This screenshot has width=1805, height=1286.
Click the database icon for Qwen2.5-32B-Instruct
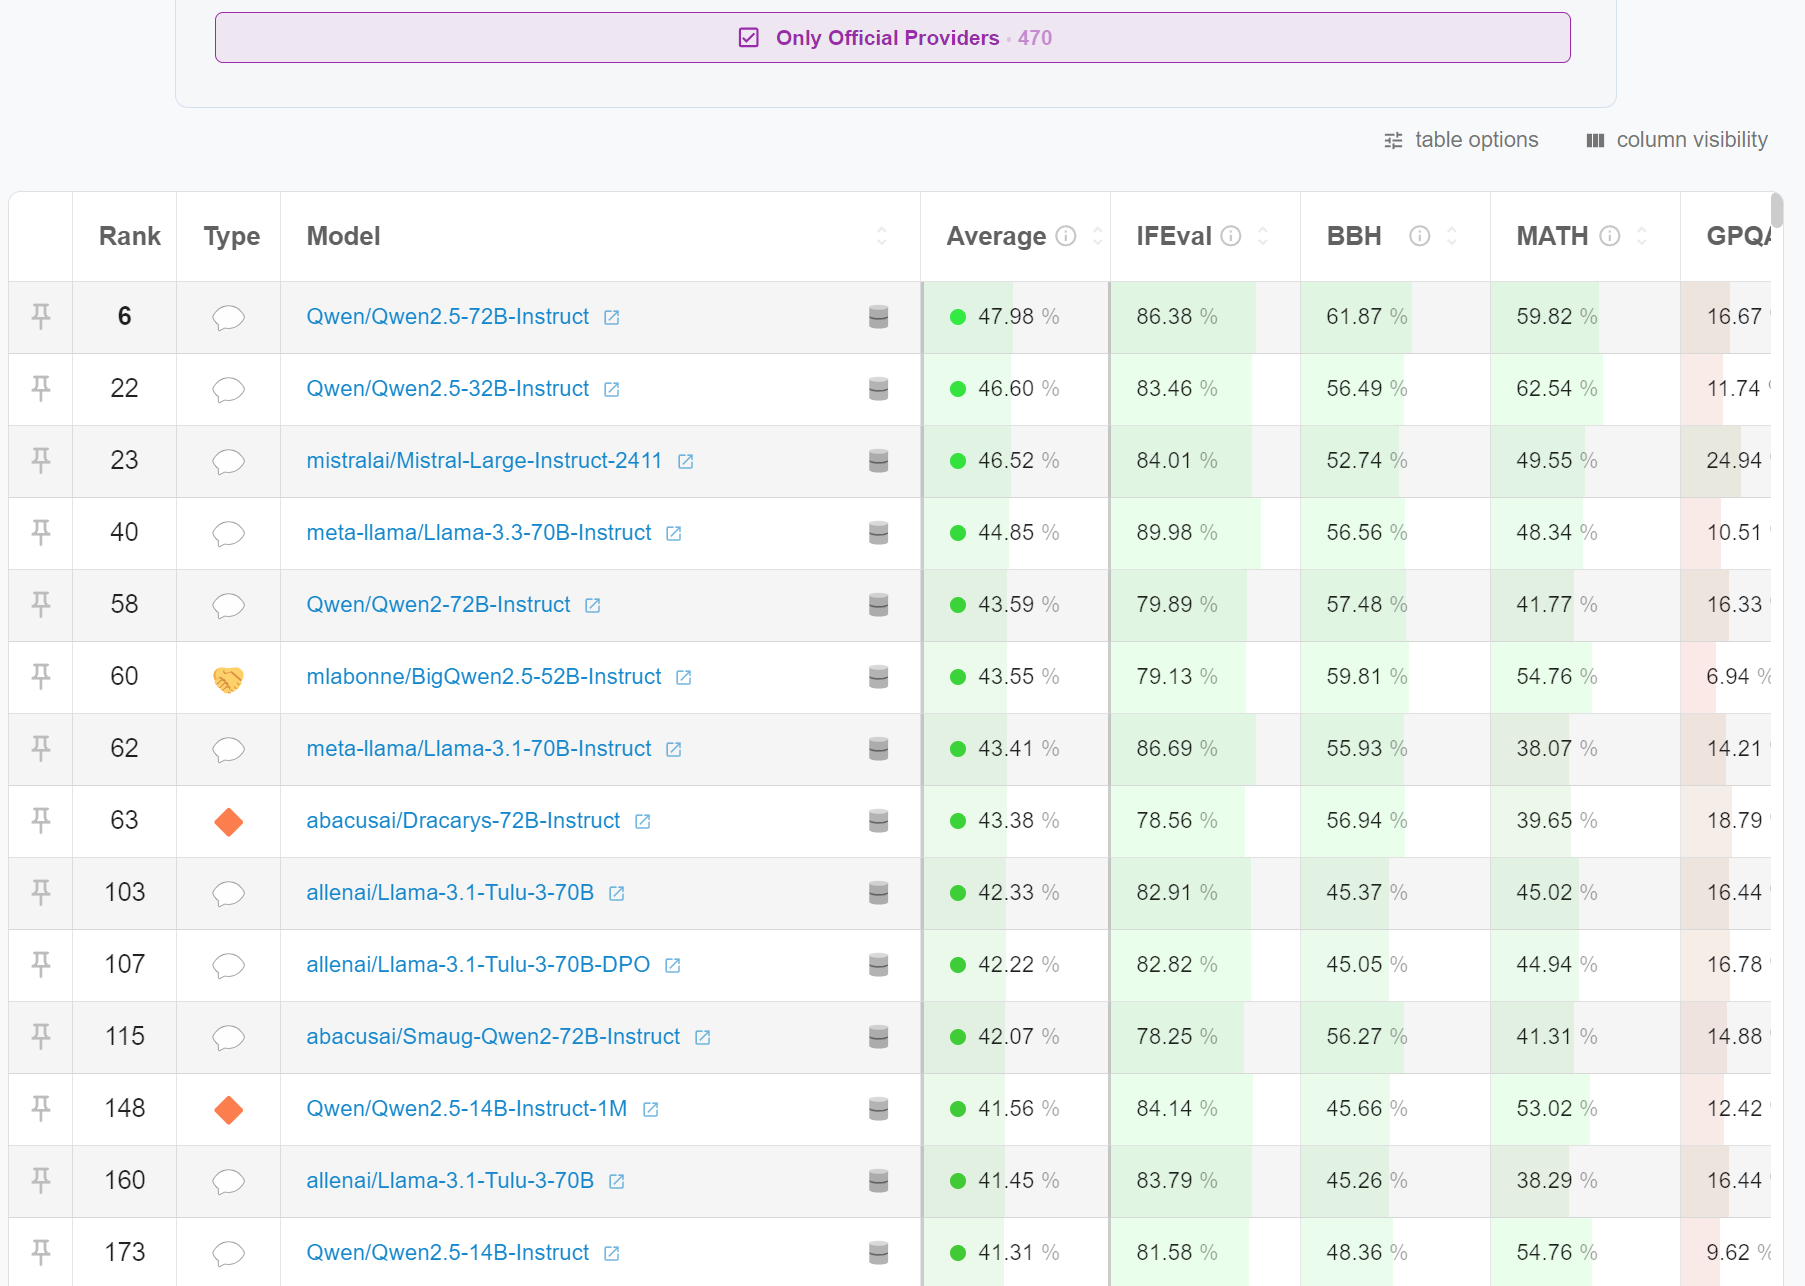[878, 389]
